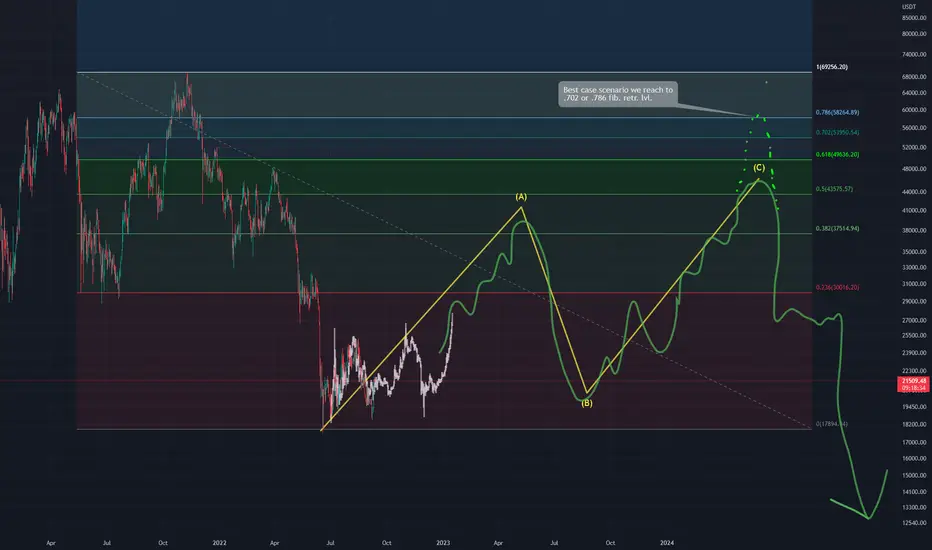Viewport: 932px width, 550px height.
Task: Click the 2024 label on time axis
Action: point(667,543)
